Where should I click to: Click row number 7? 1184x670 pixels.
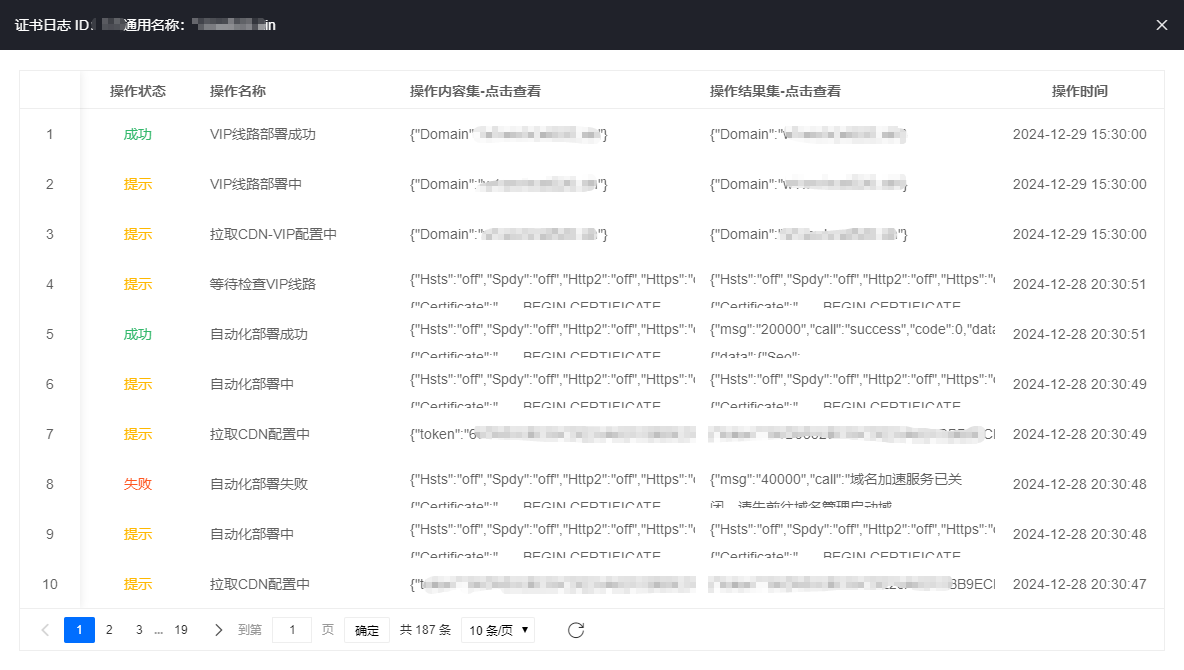[50, 434]
